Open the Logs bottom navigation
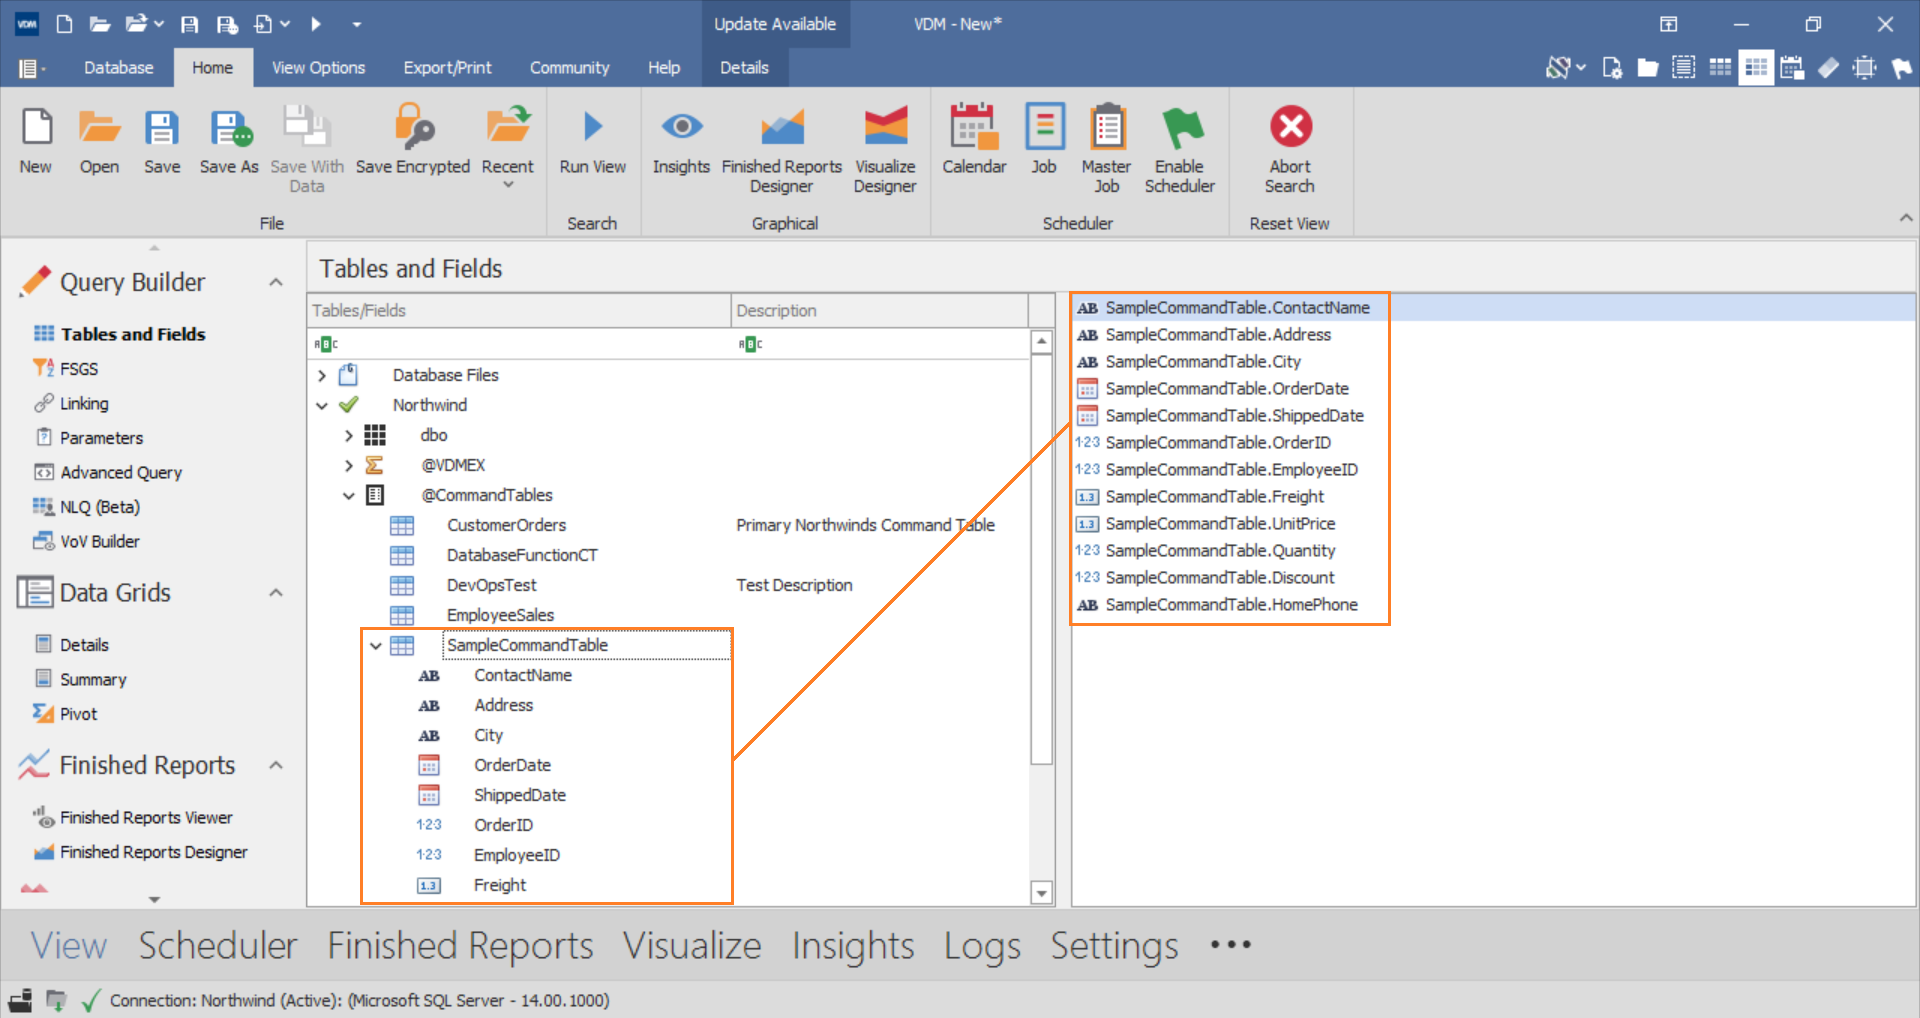Image resolution: width=1920 pixels, height=1018 pixels. click(982, 946)
